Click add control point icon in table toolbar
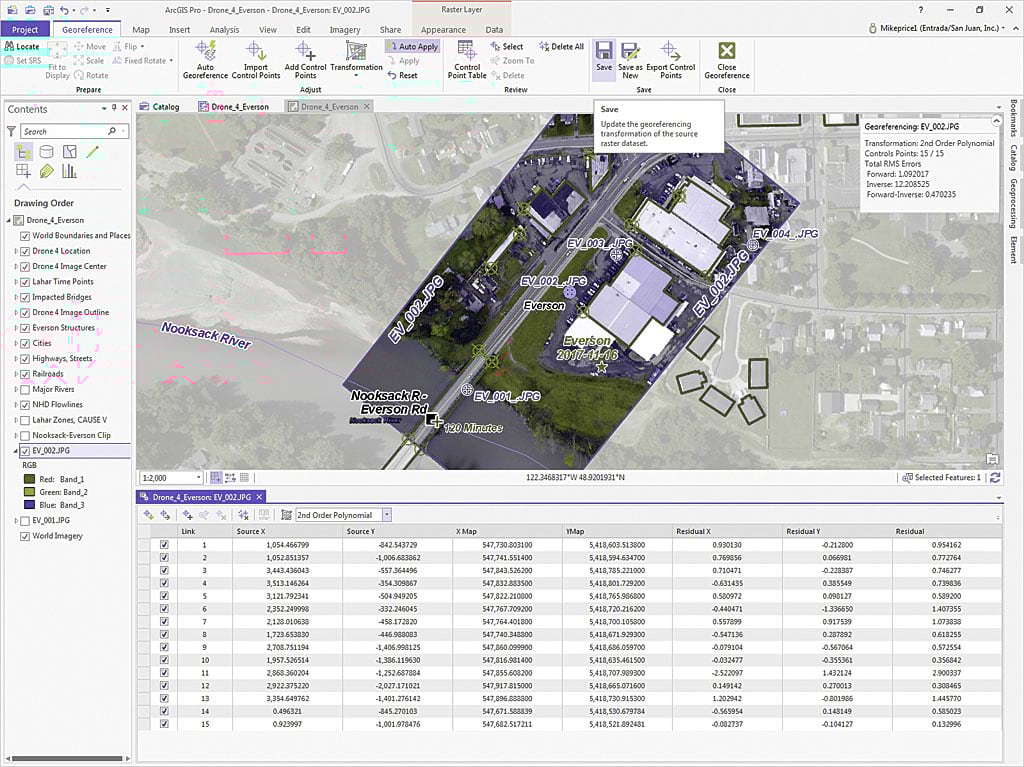The width and height of the screenshot is (1024, 767). click(x=188, y=515)
